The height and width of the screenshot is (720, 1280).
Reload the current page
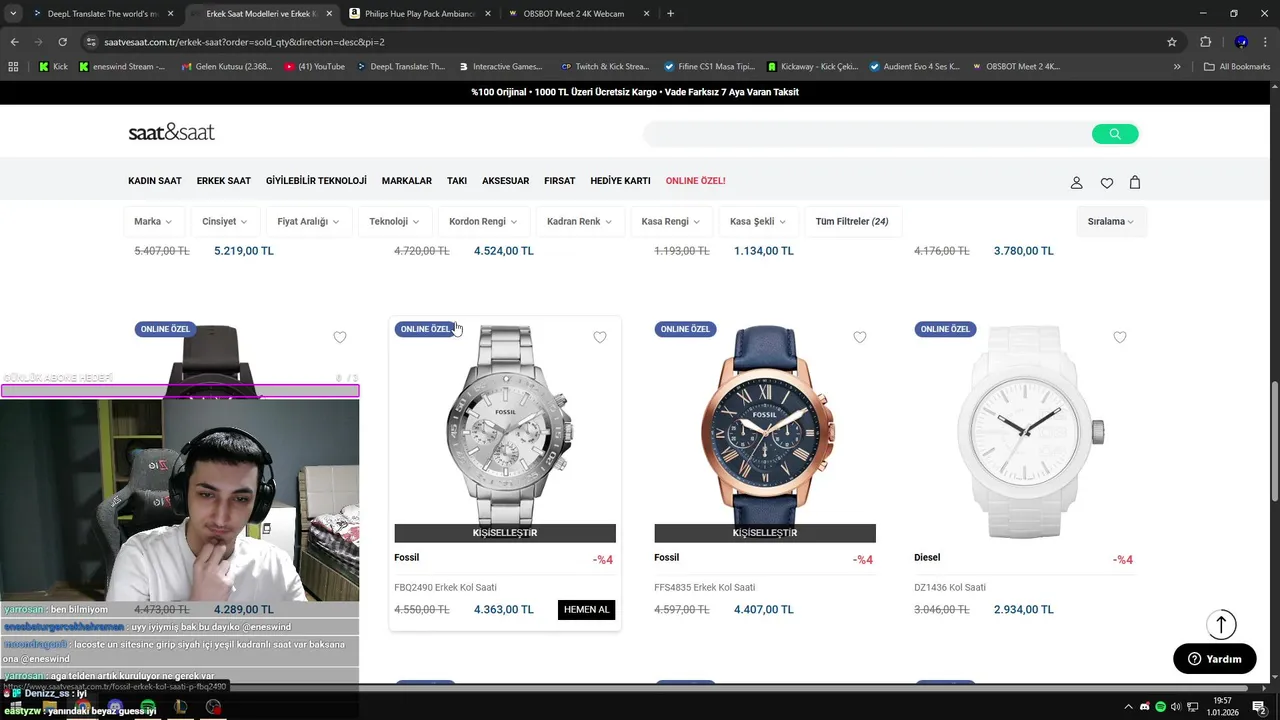[62, 42]
